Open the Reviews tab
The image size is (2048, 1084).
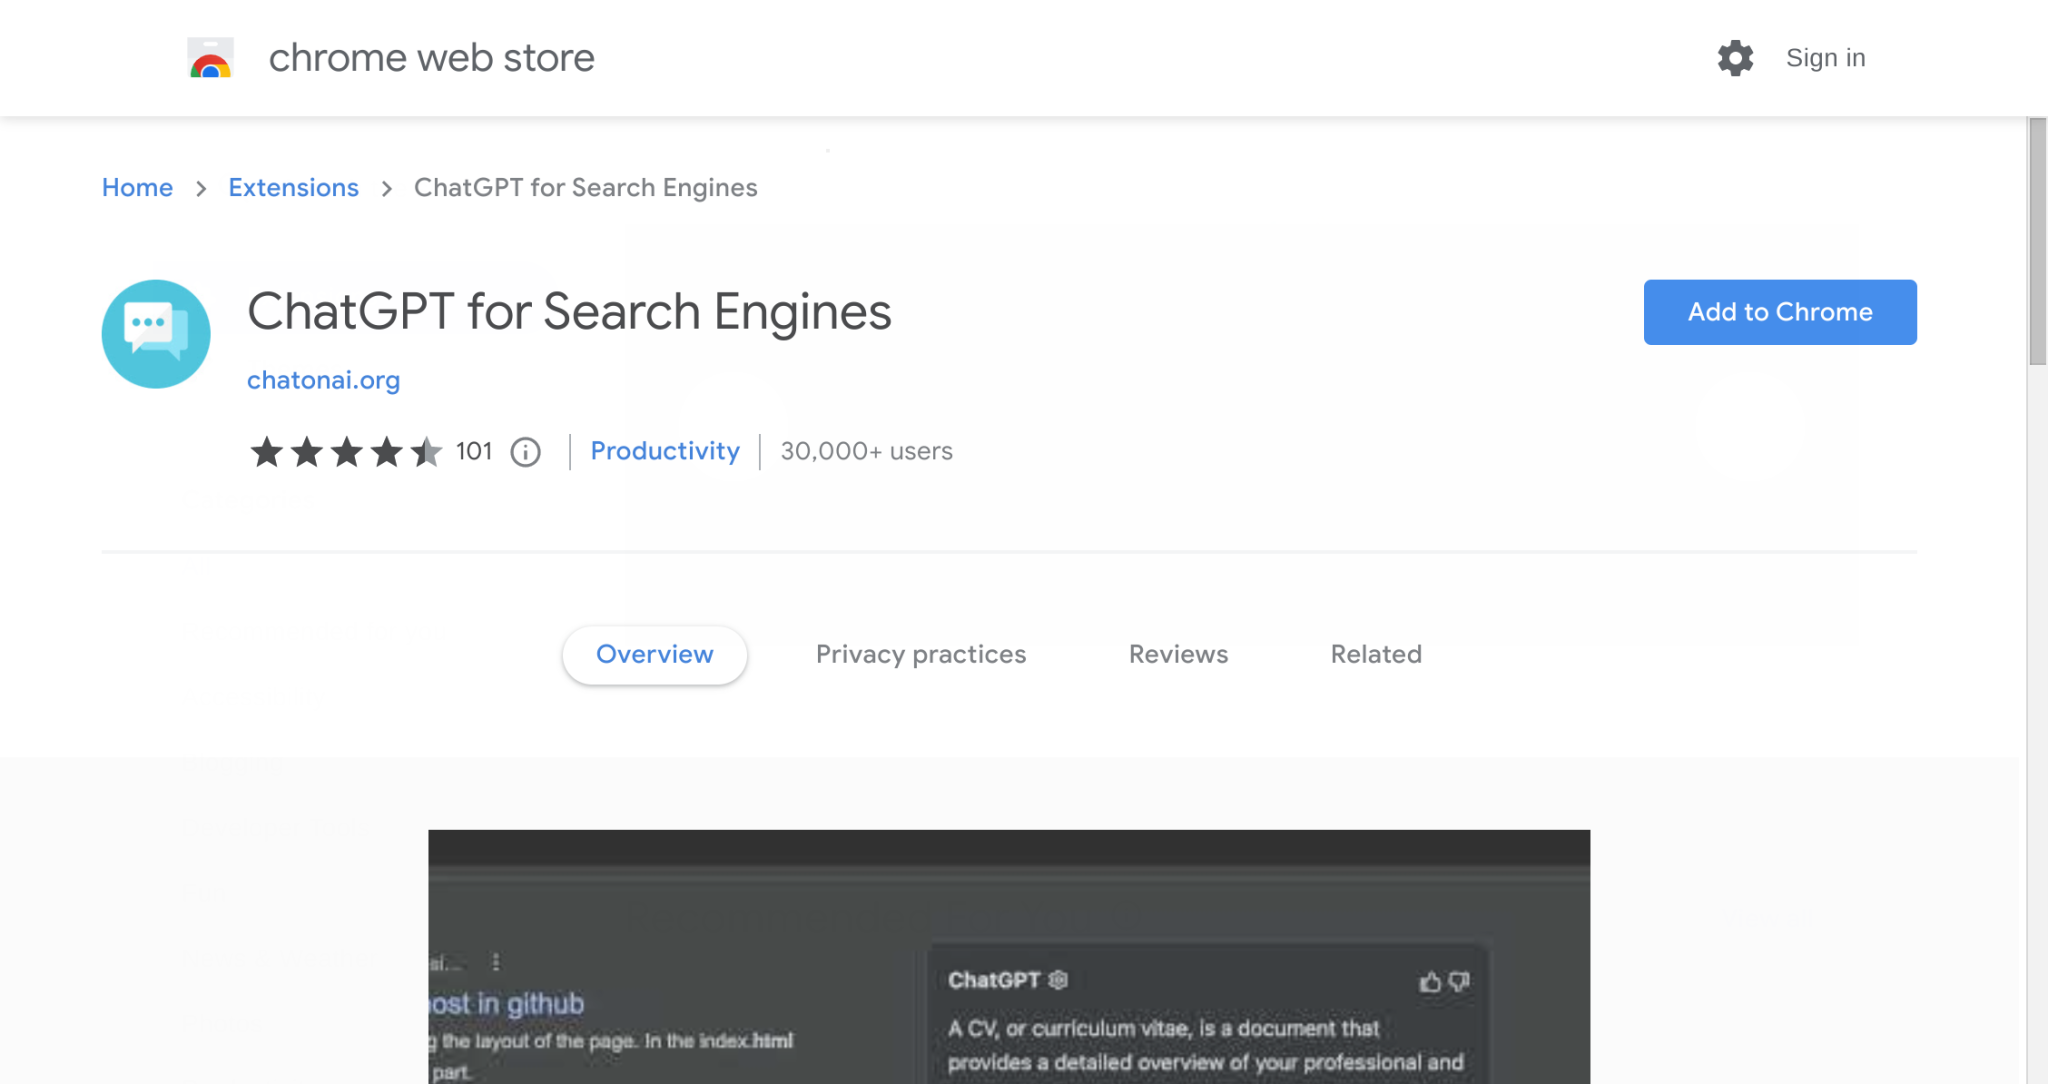pyautogui.click(x=1178, y=655)
